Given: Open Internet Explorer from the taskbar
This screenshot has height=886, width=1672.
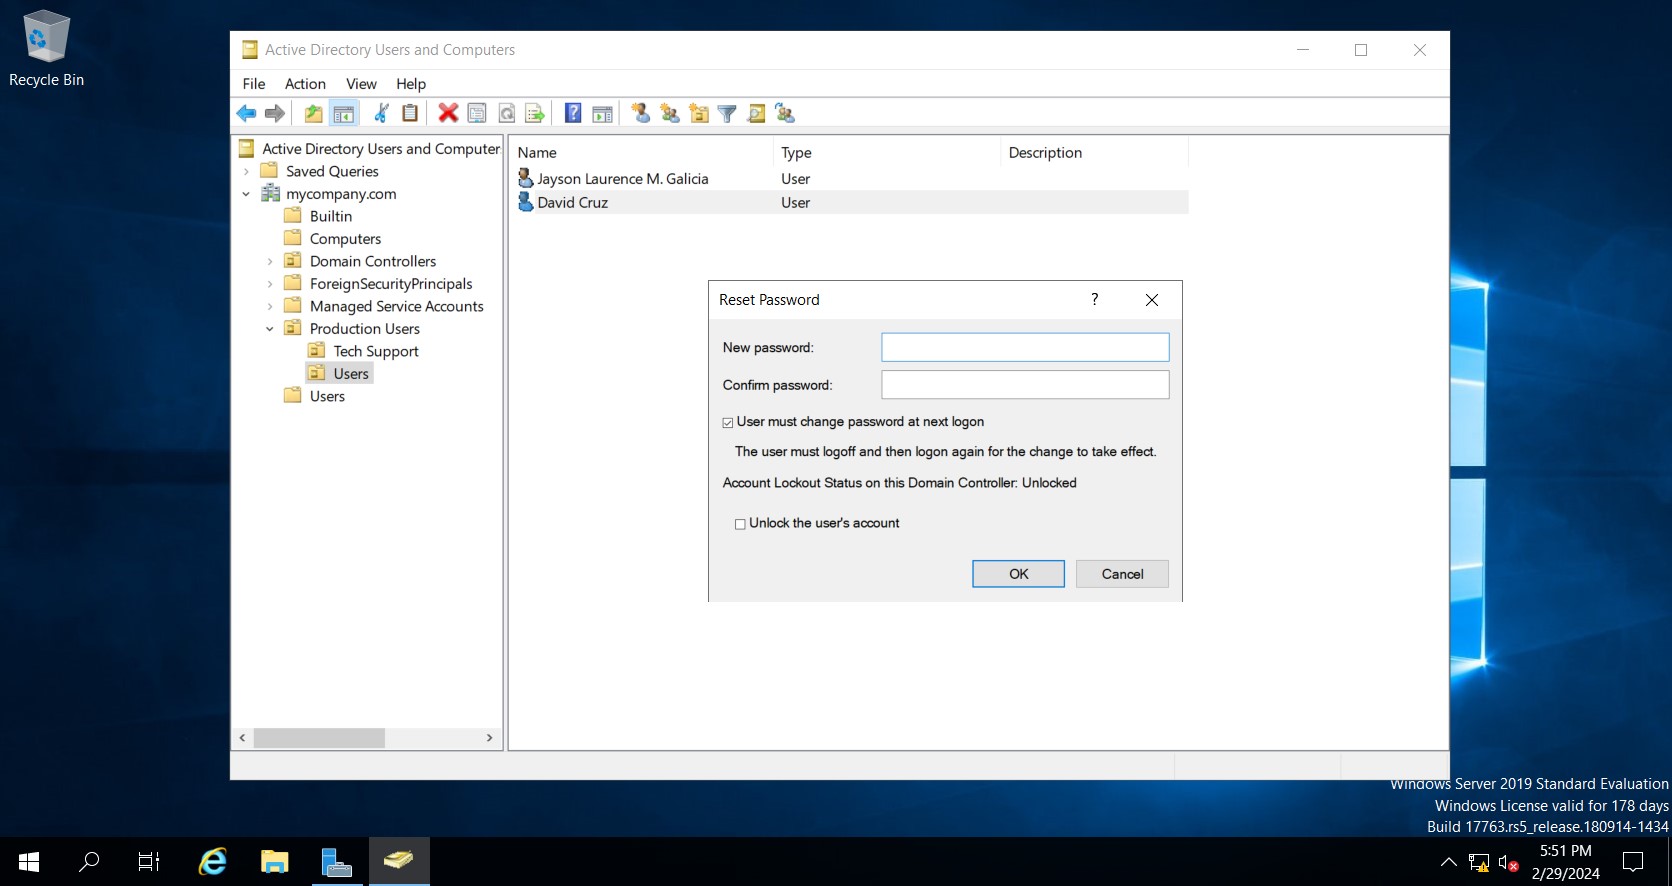Looking at the screenshot, I should [213, 861].
